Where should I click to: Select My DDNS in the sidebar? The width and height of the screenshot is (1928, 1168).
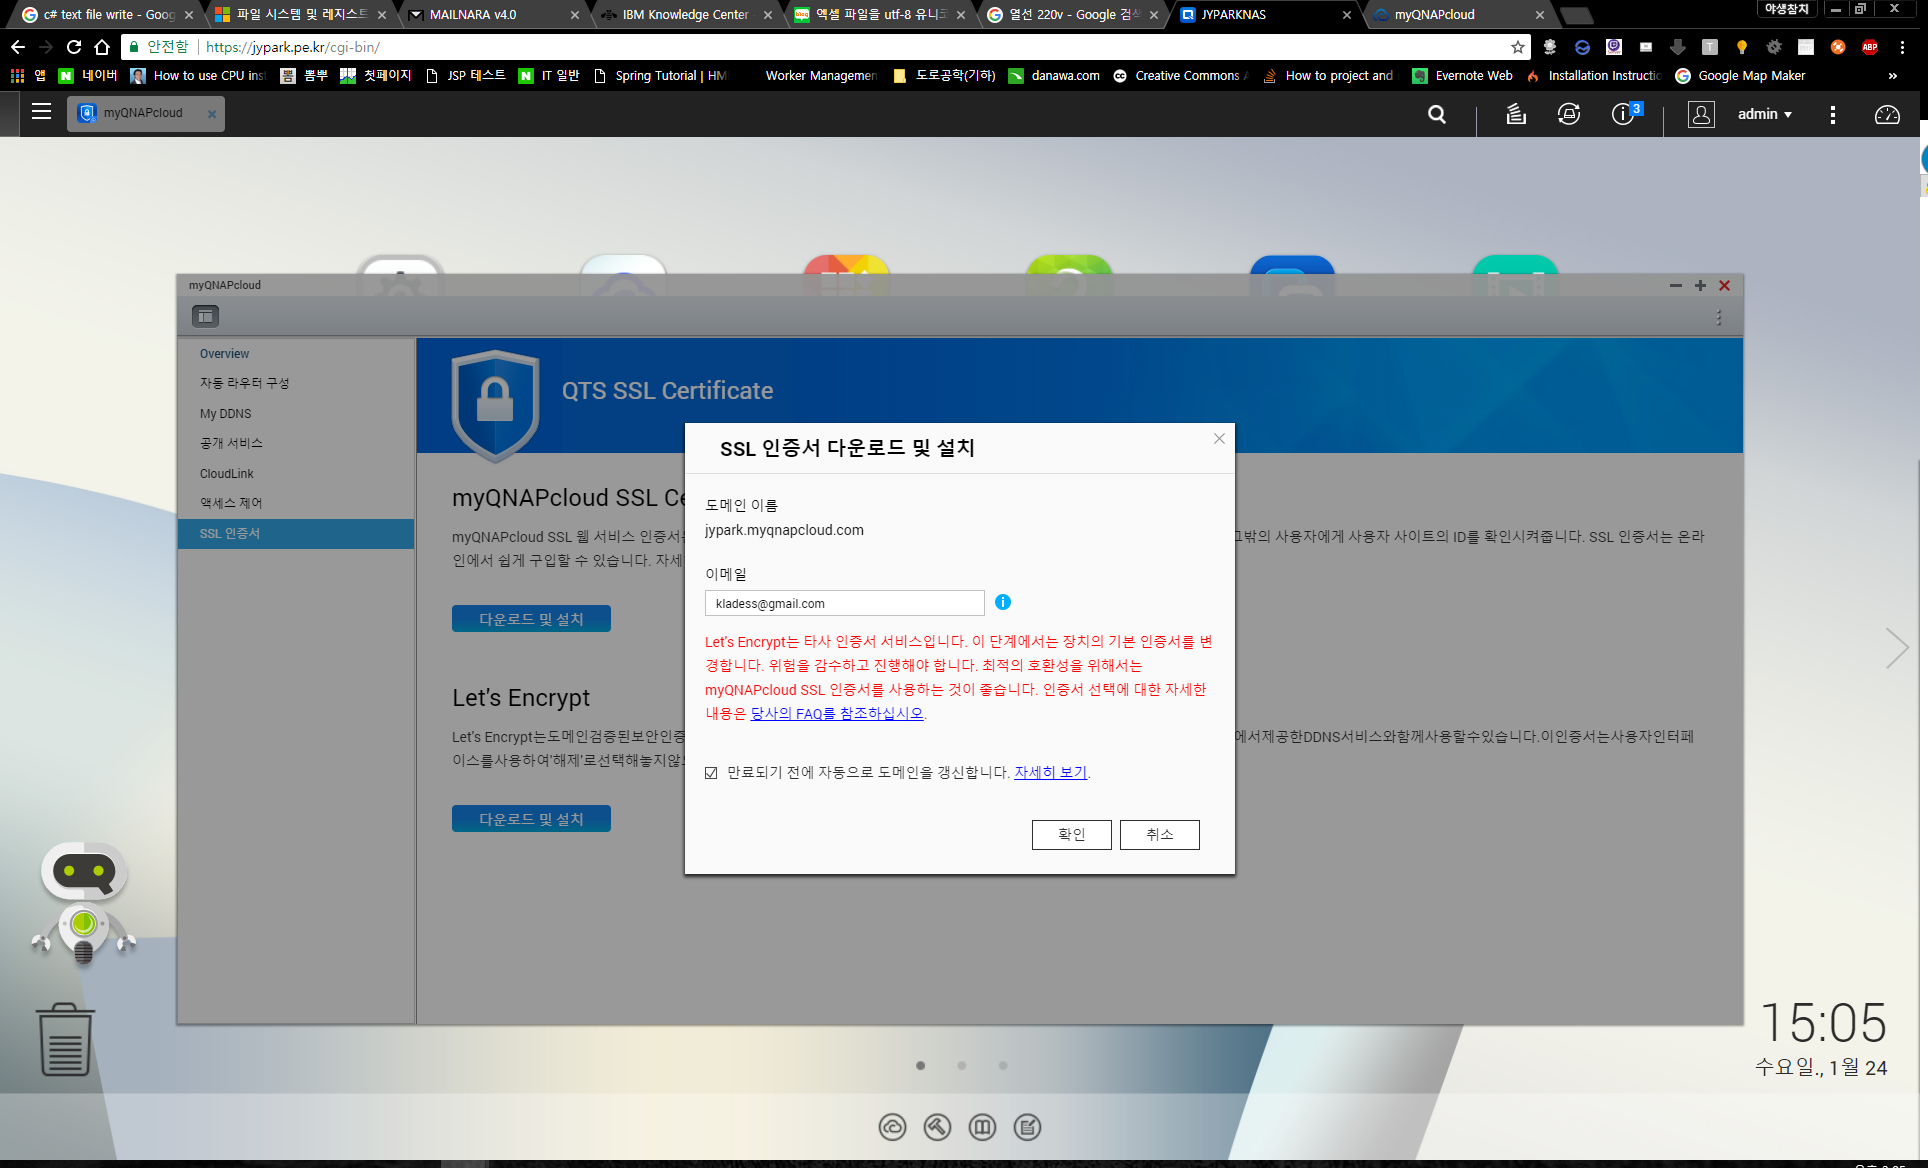pos(296,414)
